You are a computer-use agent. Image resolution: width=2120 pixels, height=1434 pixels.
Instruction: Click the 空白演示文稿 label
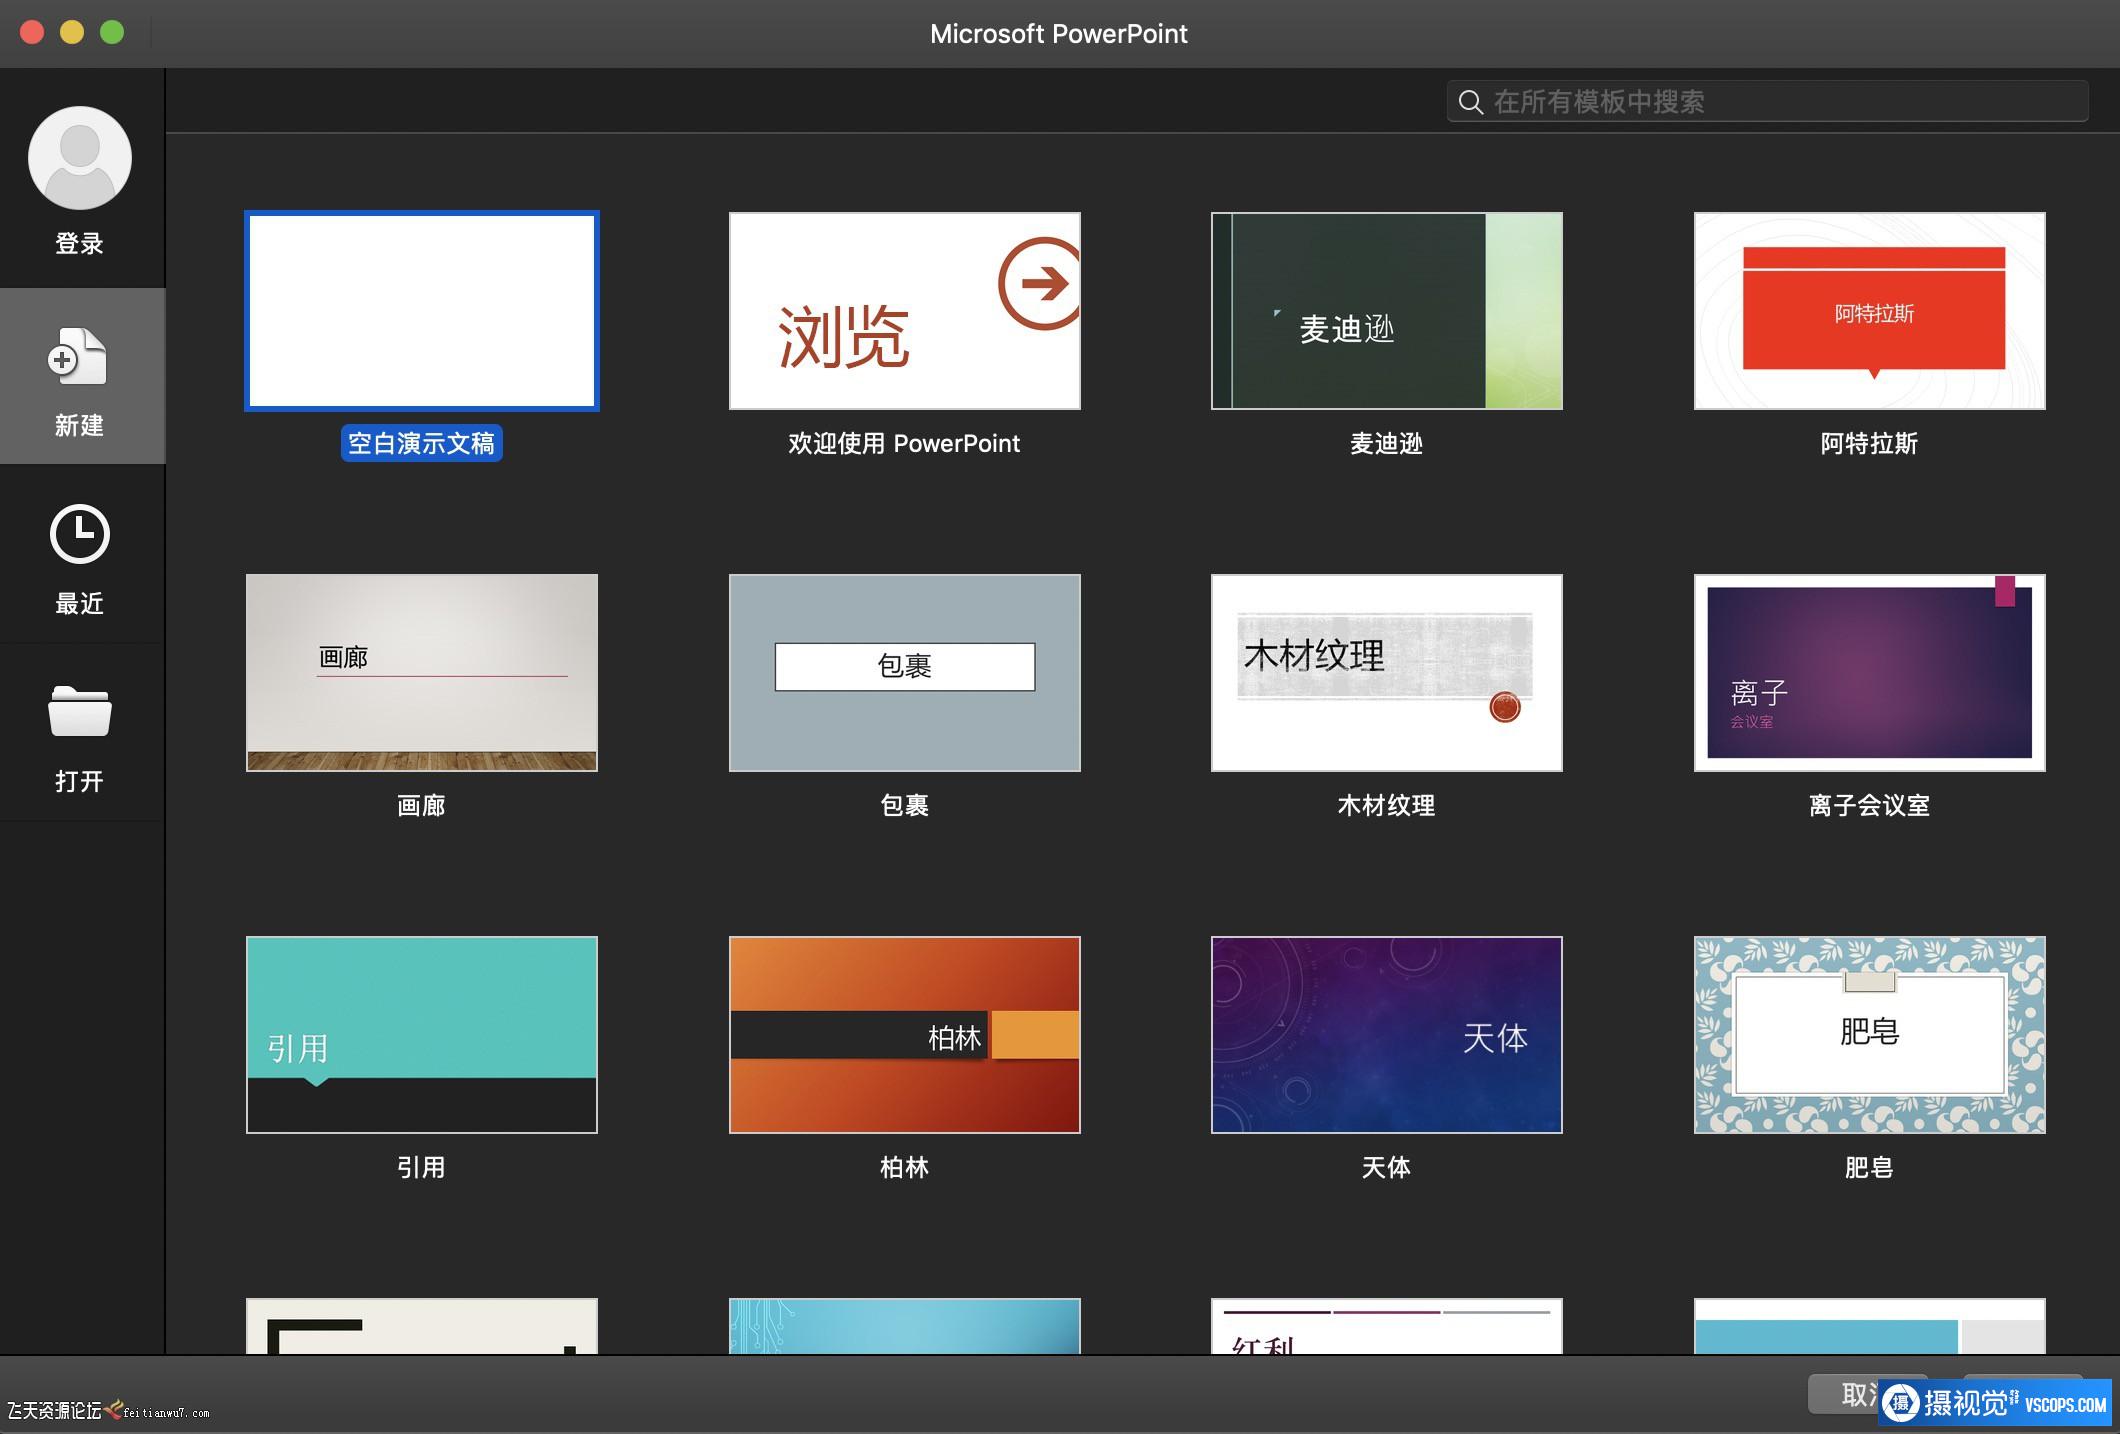tap(421, 443)
